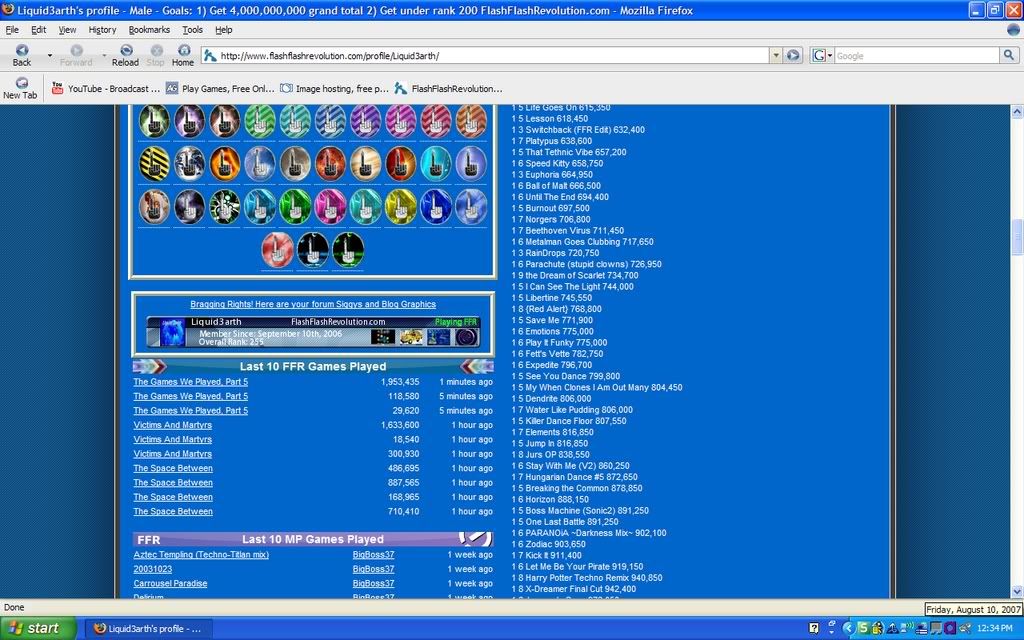The width and height of the screenshot is (1024, 640).
Task: Open the Image hosting bookmark
Action: 335,88
